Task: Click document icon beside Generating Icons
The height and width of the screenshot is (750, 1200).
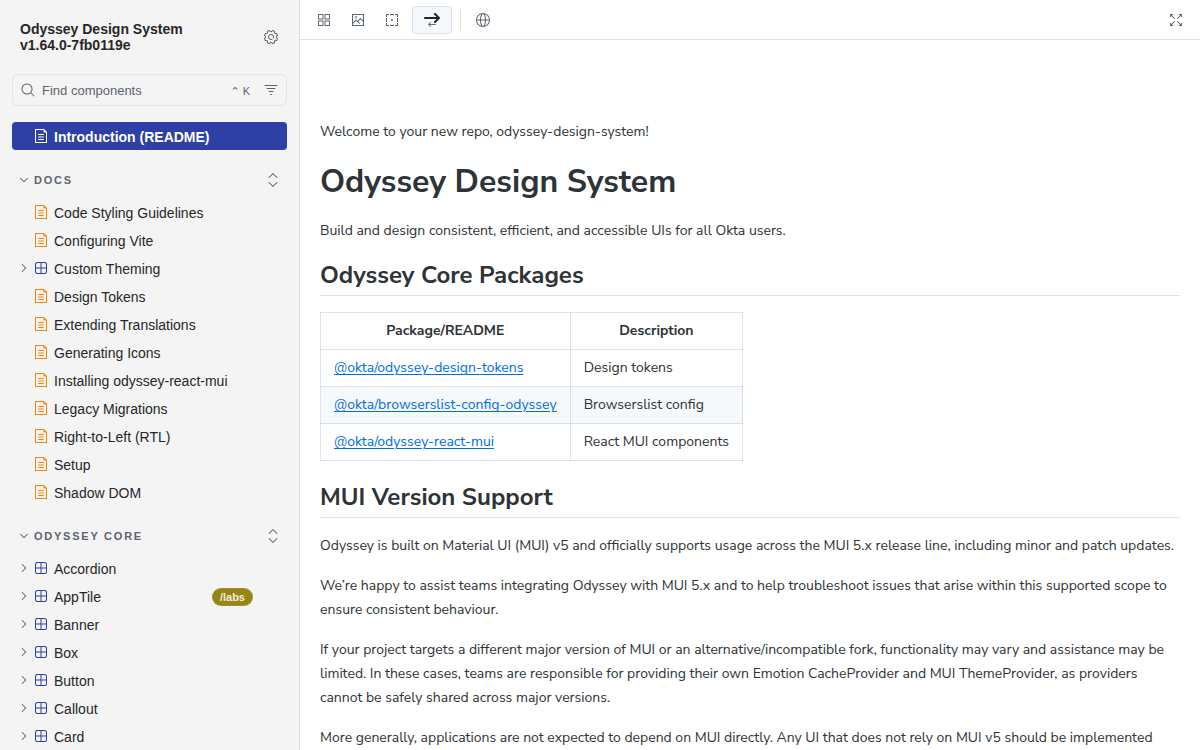Action: click(41, 353)
